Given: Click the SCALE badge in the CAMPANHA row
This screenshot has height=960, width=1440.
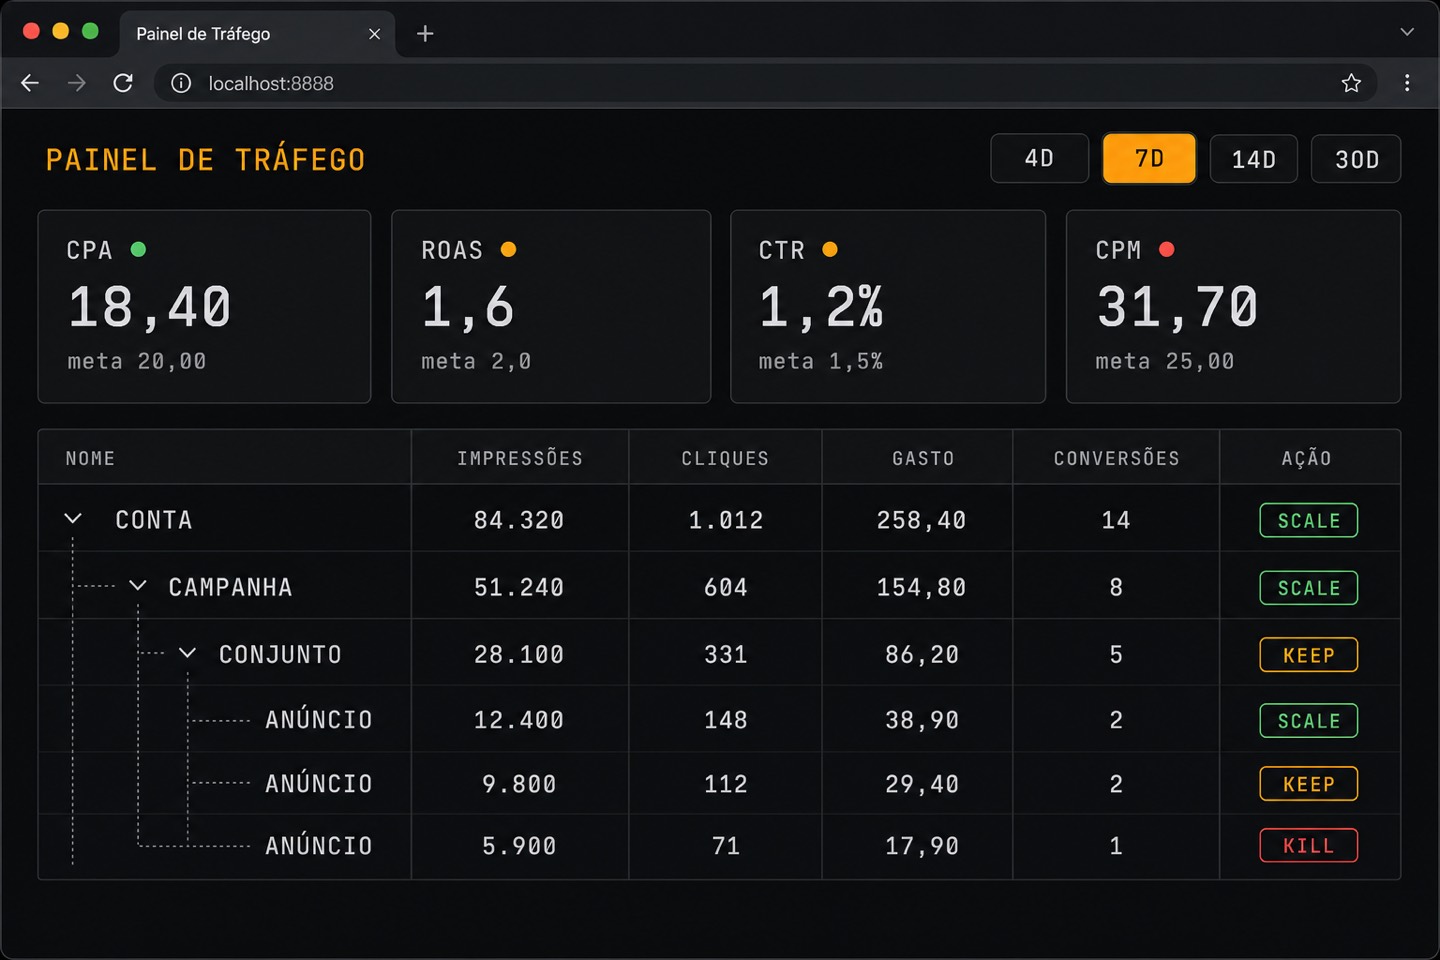Looking at the screenshot, I should click(1308, 588).
